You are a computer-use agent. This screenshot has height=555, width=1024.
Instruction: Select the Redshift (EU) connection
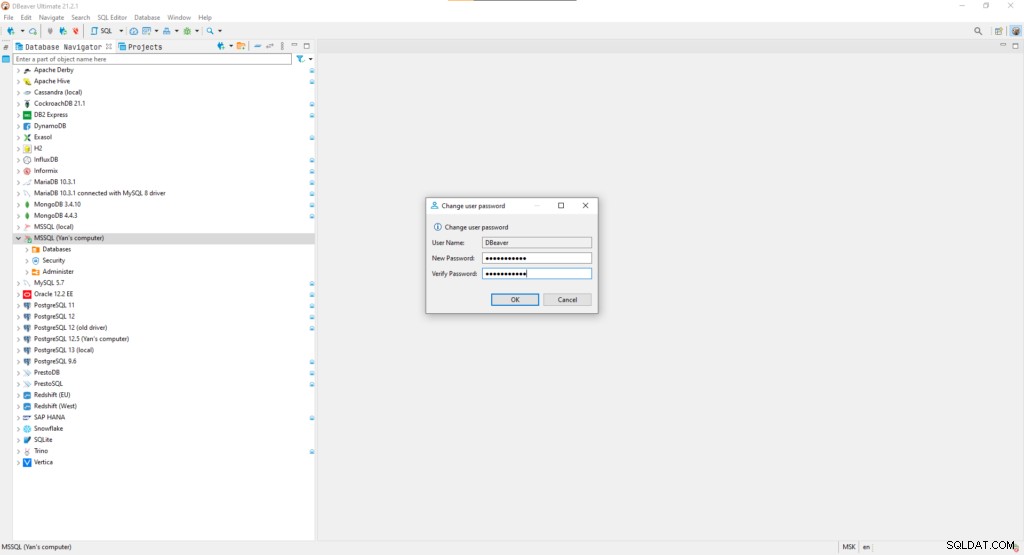pos(52,395)
